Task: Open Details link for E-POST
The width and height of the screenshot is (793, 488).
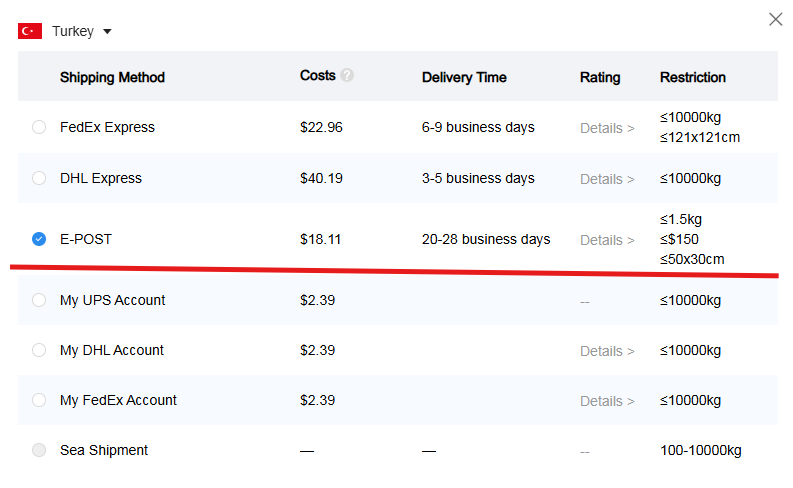Action: pos(607,240)
